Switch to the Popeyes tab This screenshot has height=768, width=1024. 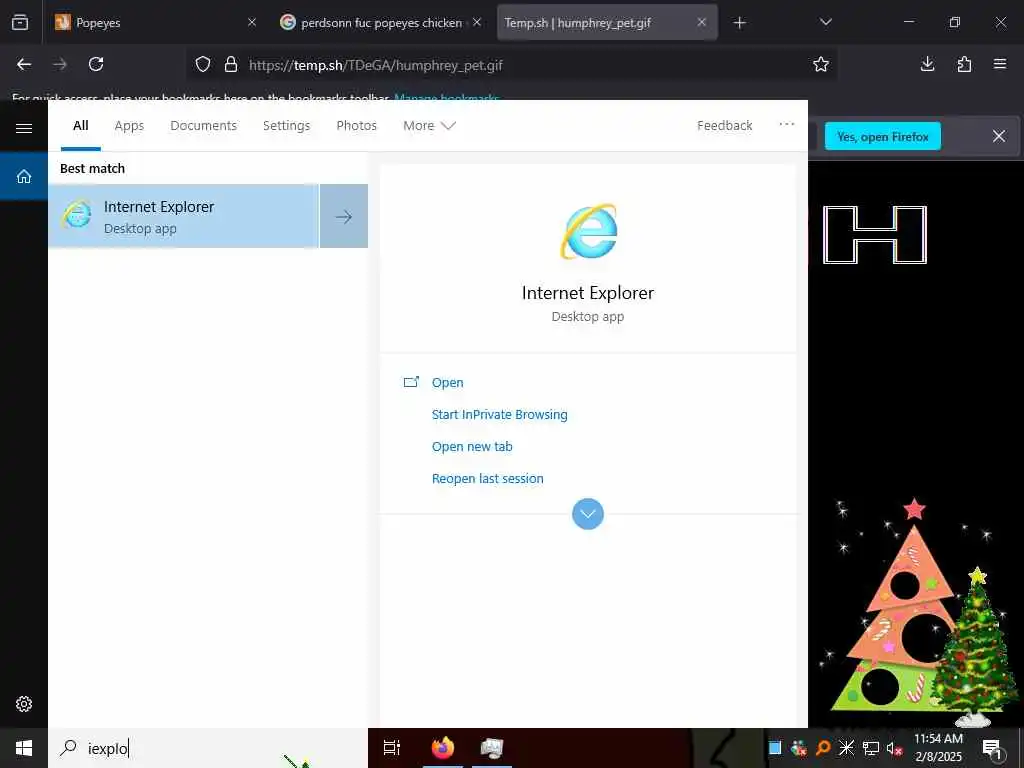(x=155, y=22)
